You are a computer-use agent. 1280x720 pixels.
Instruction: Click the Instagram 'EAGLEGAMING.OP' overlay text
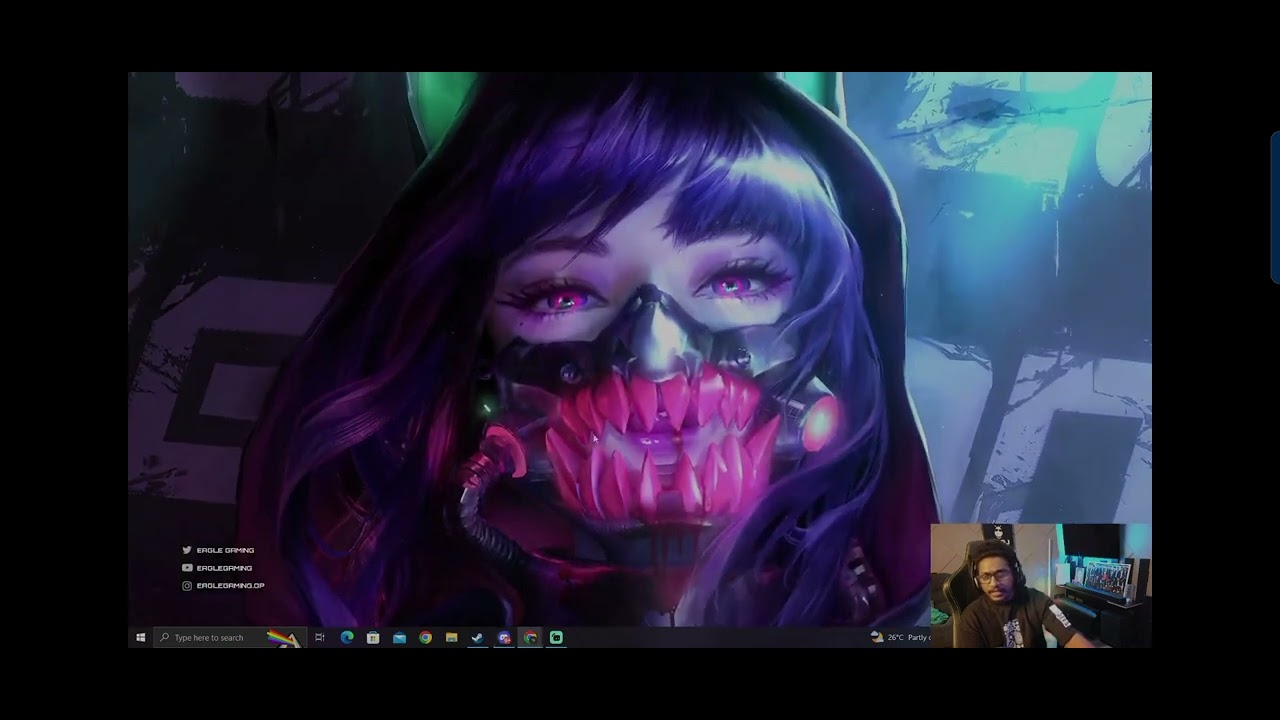(230, 586)
